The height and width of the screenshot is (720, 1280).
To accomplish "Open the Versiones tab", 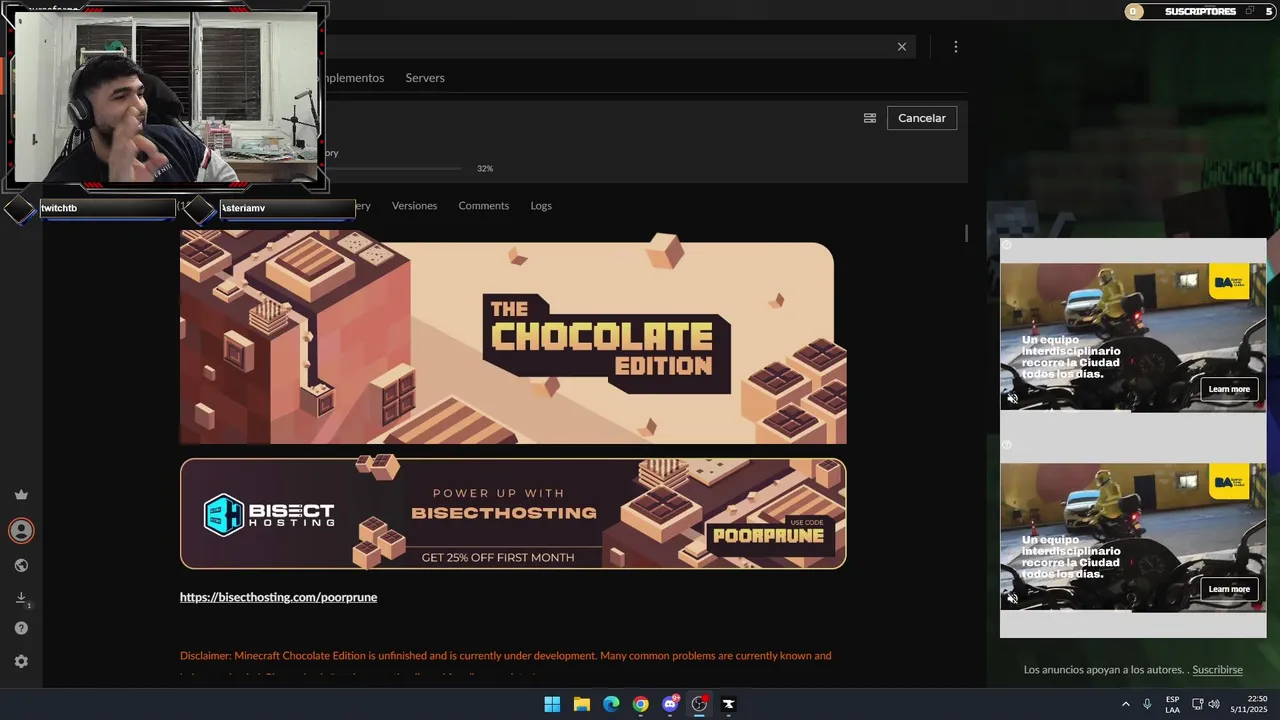I will [414, 205].
